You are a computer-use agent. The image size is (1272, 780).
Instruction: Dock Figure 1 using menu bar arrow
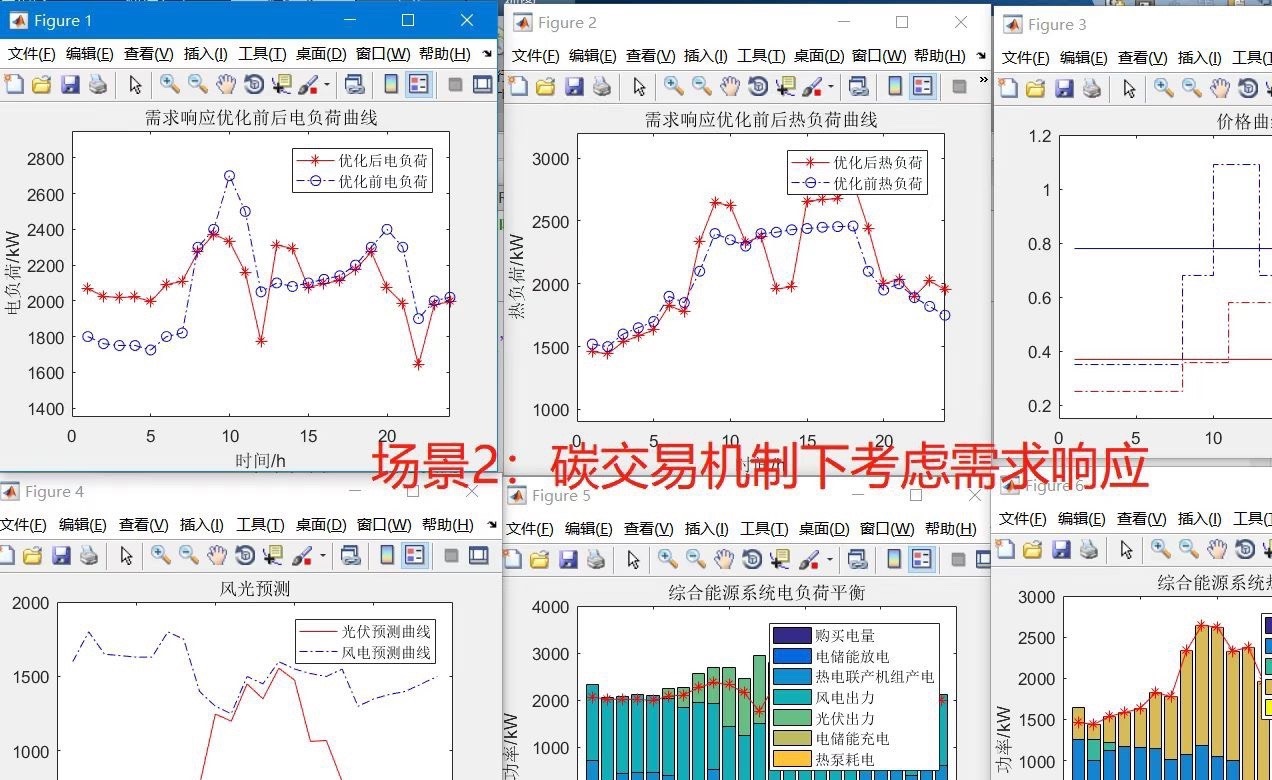pos(487,54)
